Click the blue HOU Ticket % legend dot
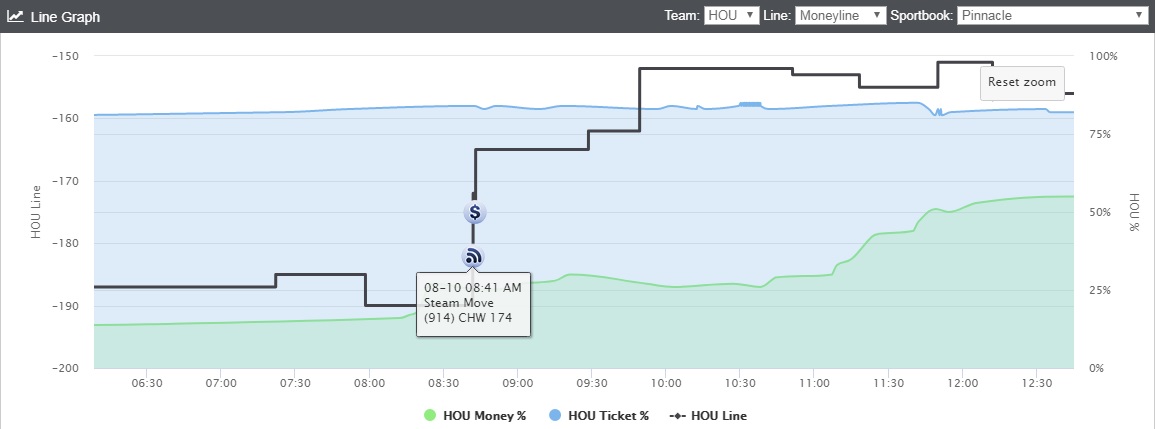Viewport: 1156px width, 429px height. pyautogui.click(x=555, y=416)
